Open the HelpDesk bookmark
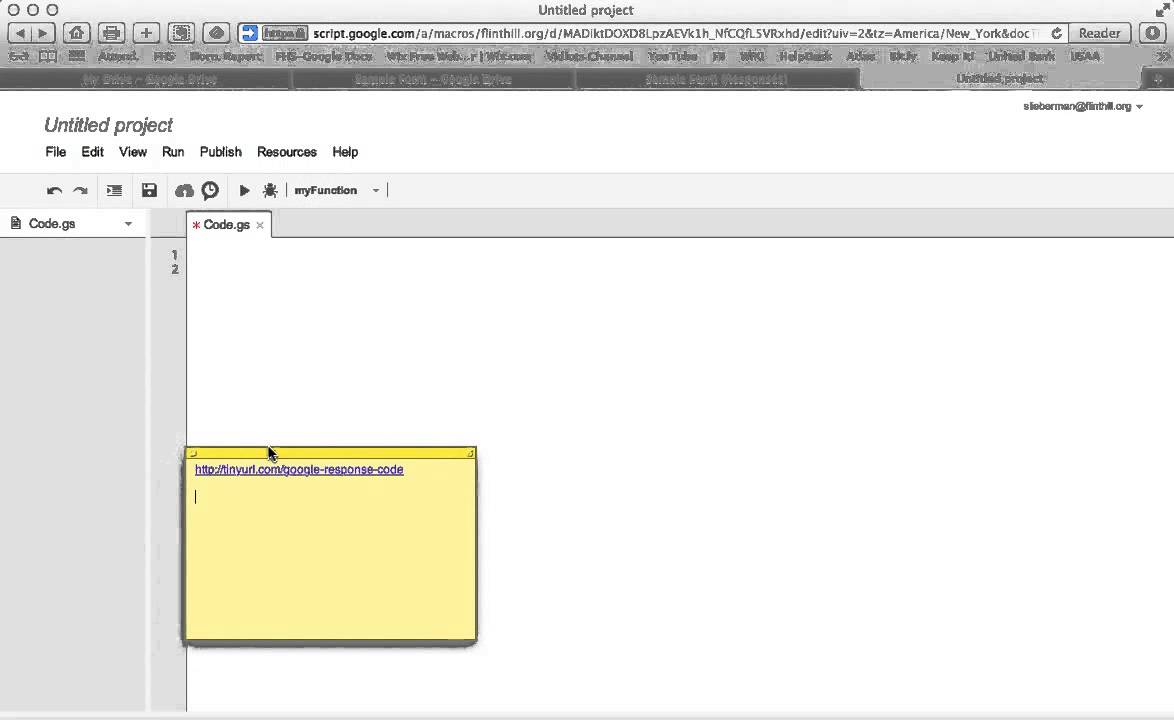 click(805, 57)
